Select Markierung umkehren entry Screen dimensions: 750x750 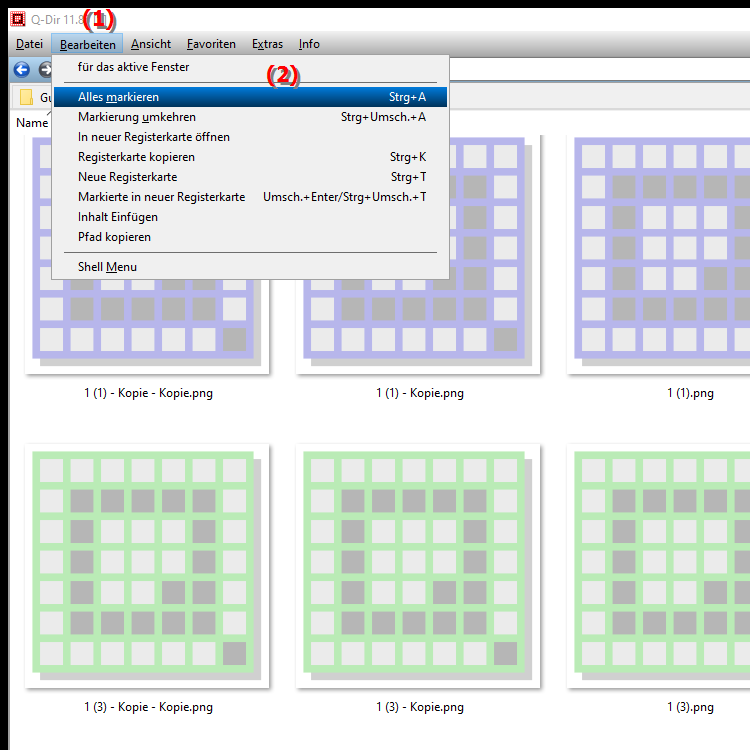pyautogui.click(x=250, y=117)
